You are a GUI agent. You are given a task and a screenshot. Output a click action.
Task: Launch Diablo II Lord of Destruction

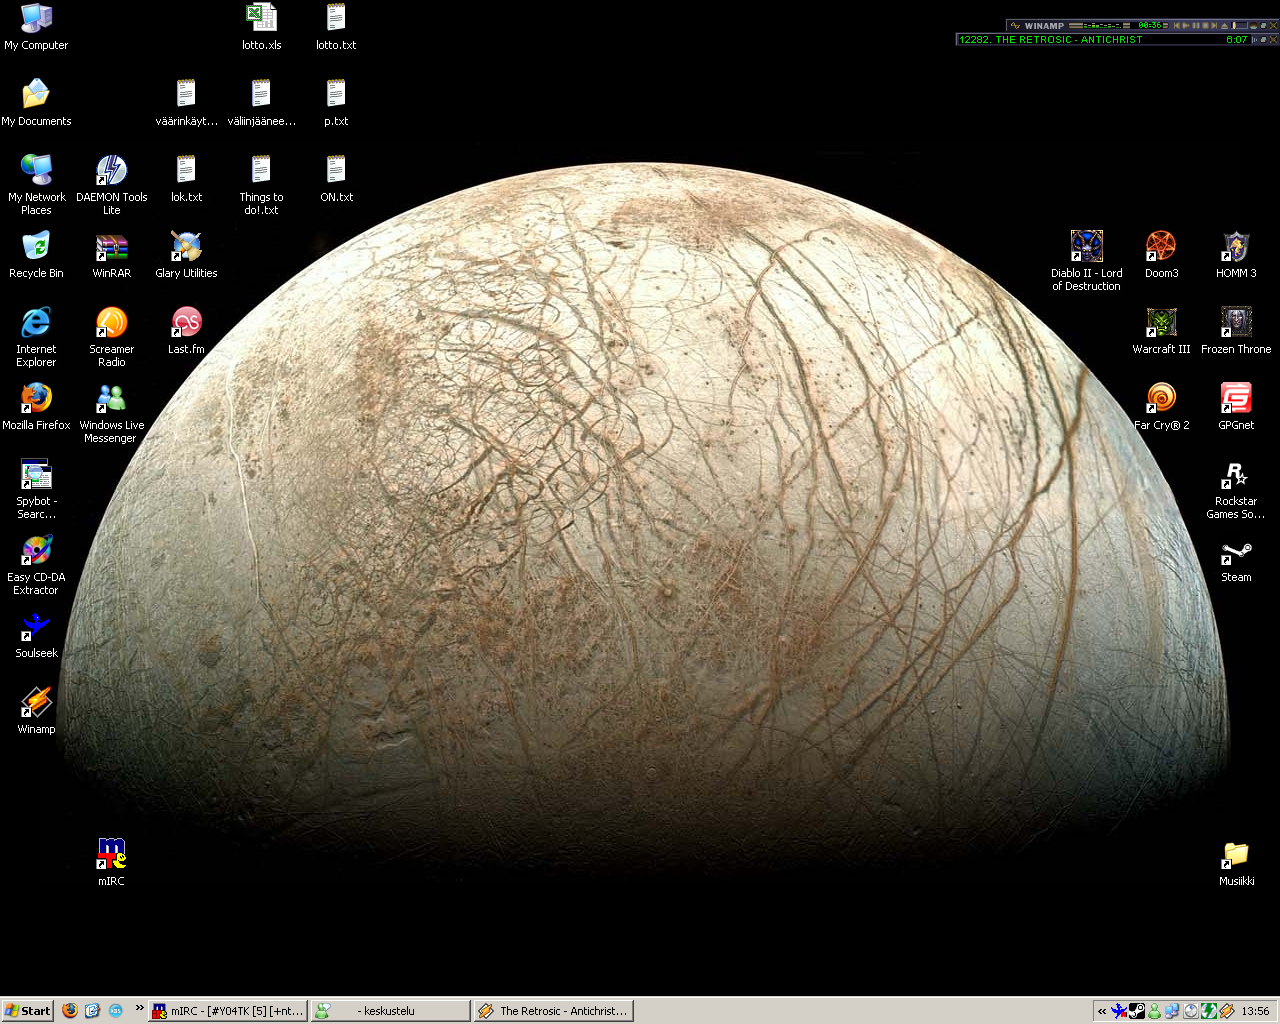(x=1086, y=247)
